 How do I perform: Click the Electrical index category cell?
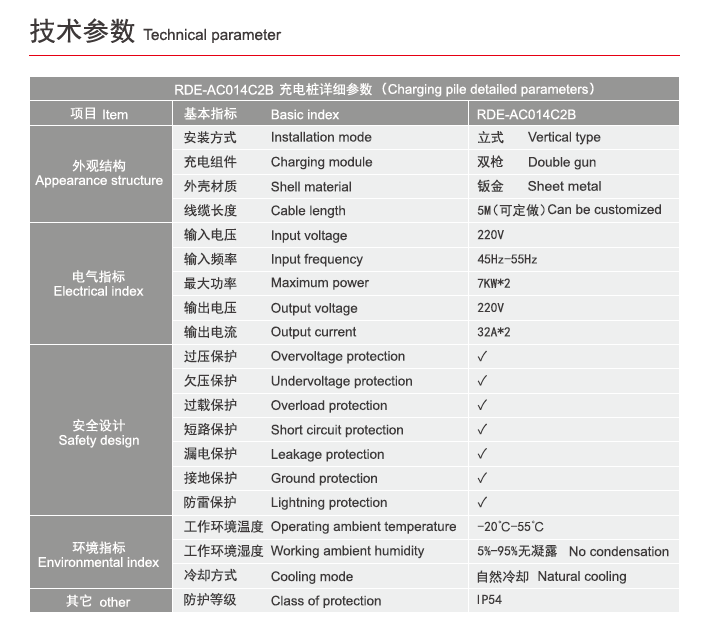coord(99,284)
